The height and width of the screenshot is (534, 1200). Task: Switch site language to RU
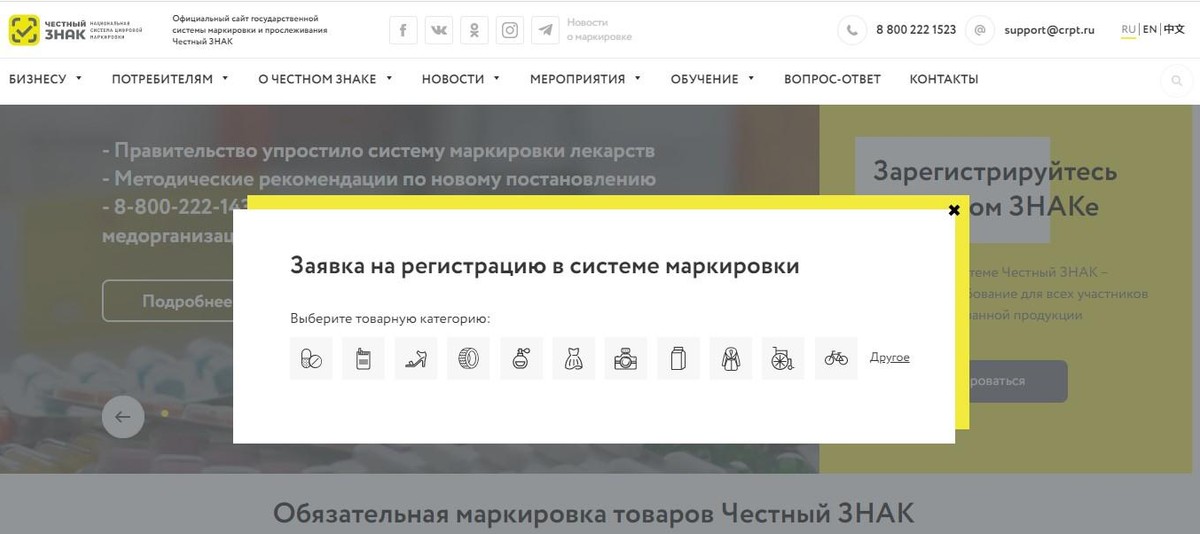(x=1128, y=30)
